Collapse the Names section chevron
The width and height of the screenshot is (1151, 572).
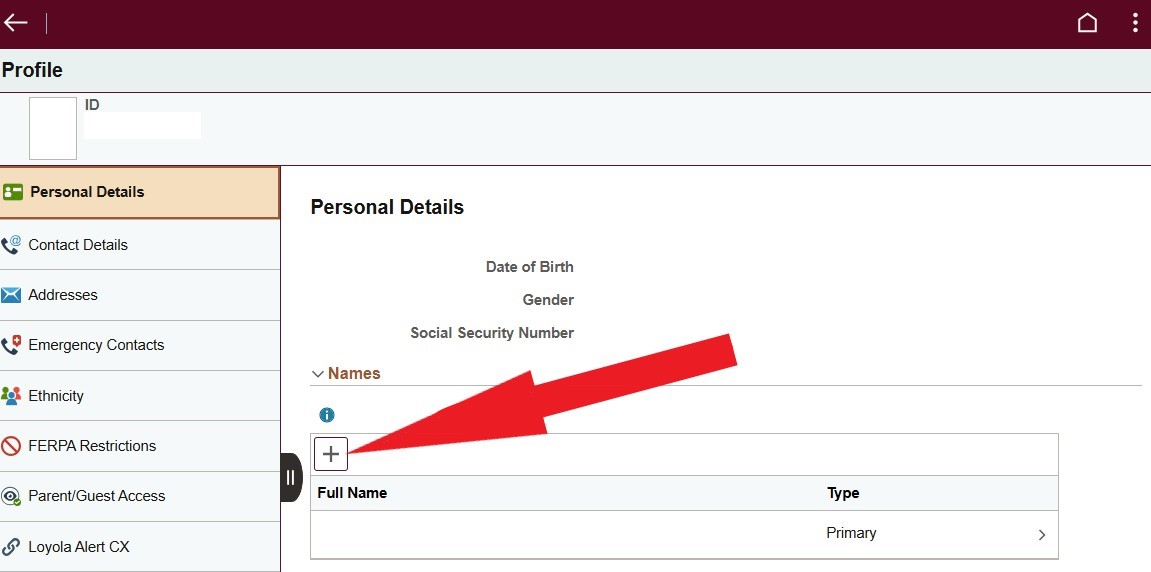point(318,374)
